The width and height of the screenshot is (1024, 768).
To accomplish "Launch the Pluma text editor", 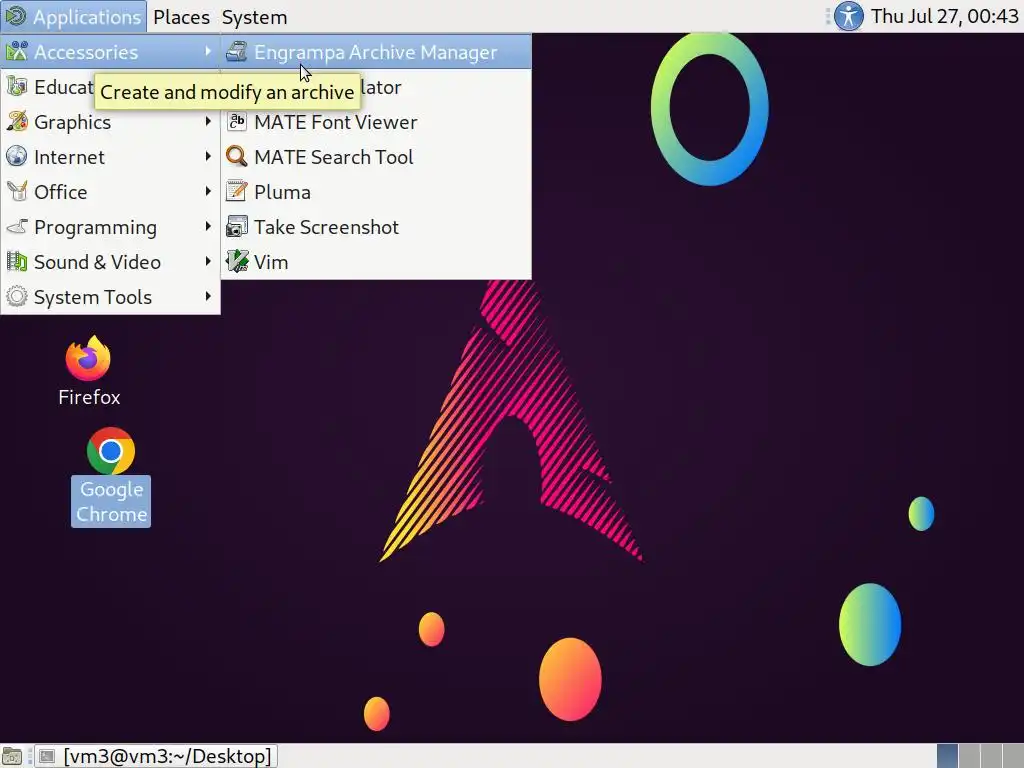I will [x=376, y=192].
